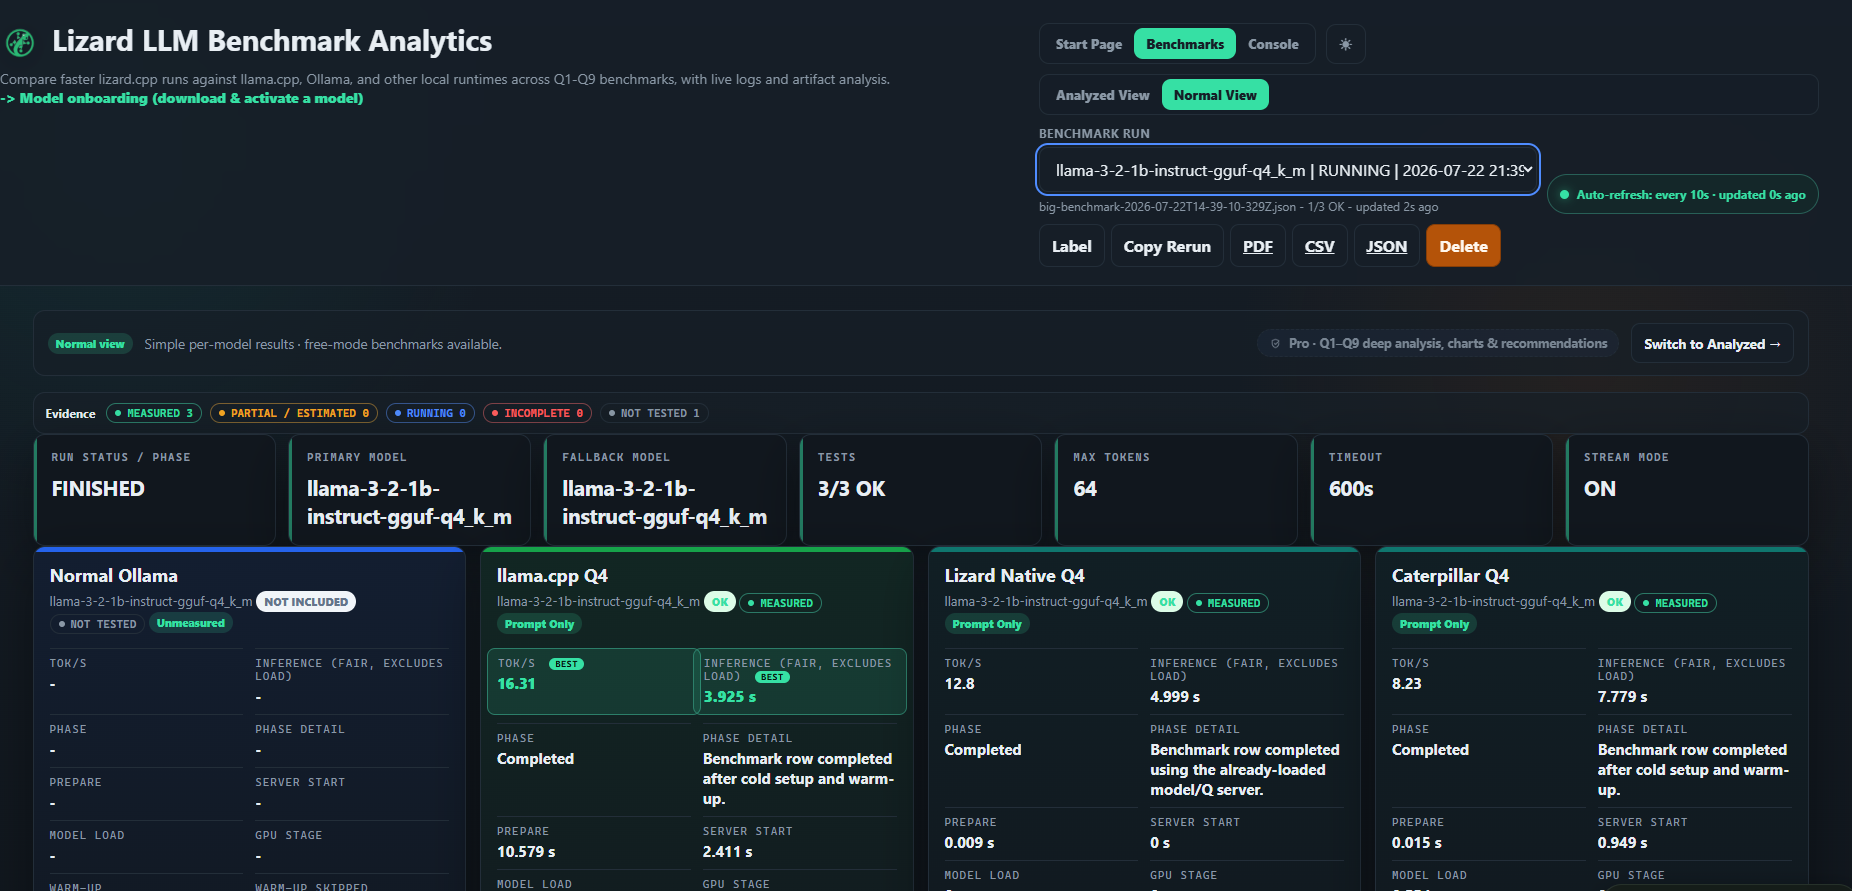
Task: Click the Primary Model name value
Action: coord(409,503)
